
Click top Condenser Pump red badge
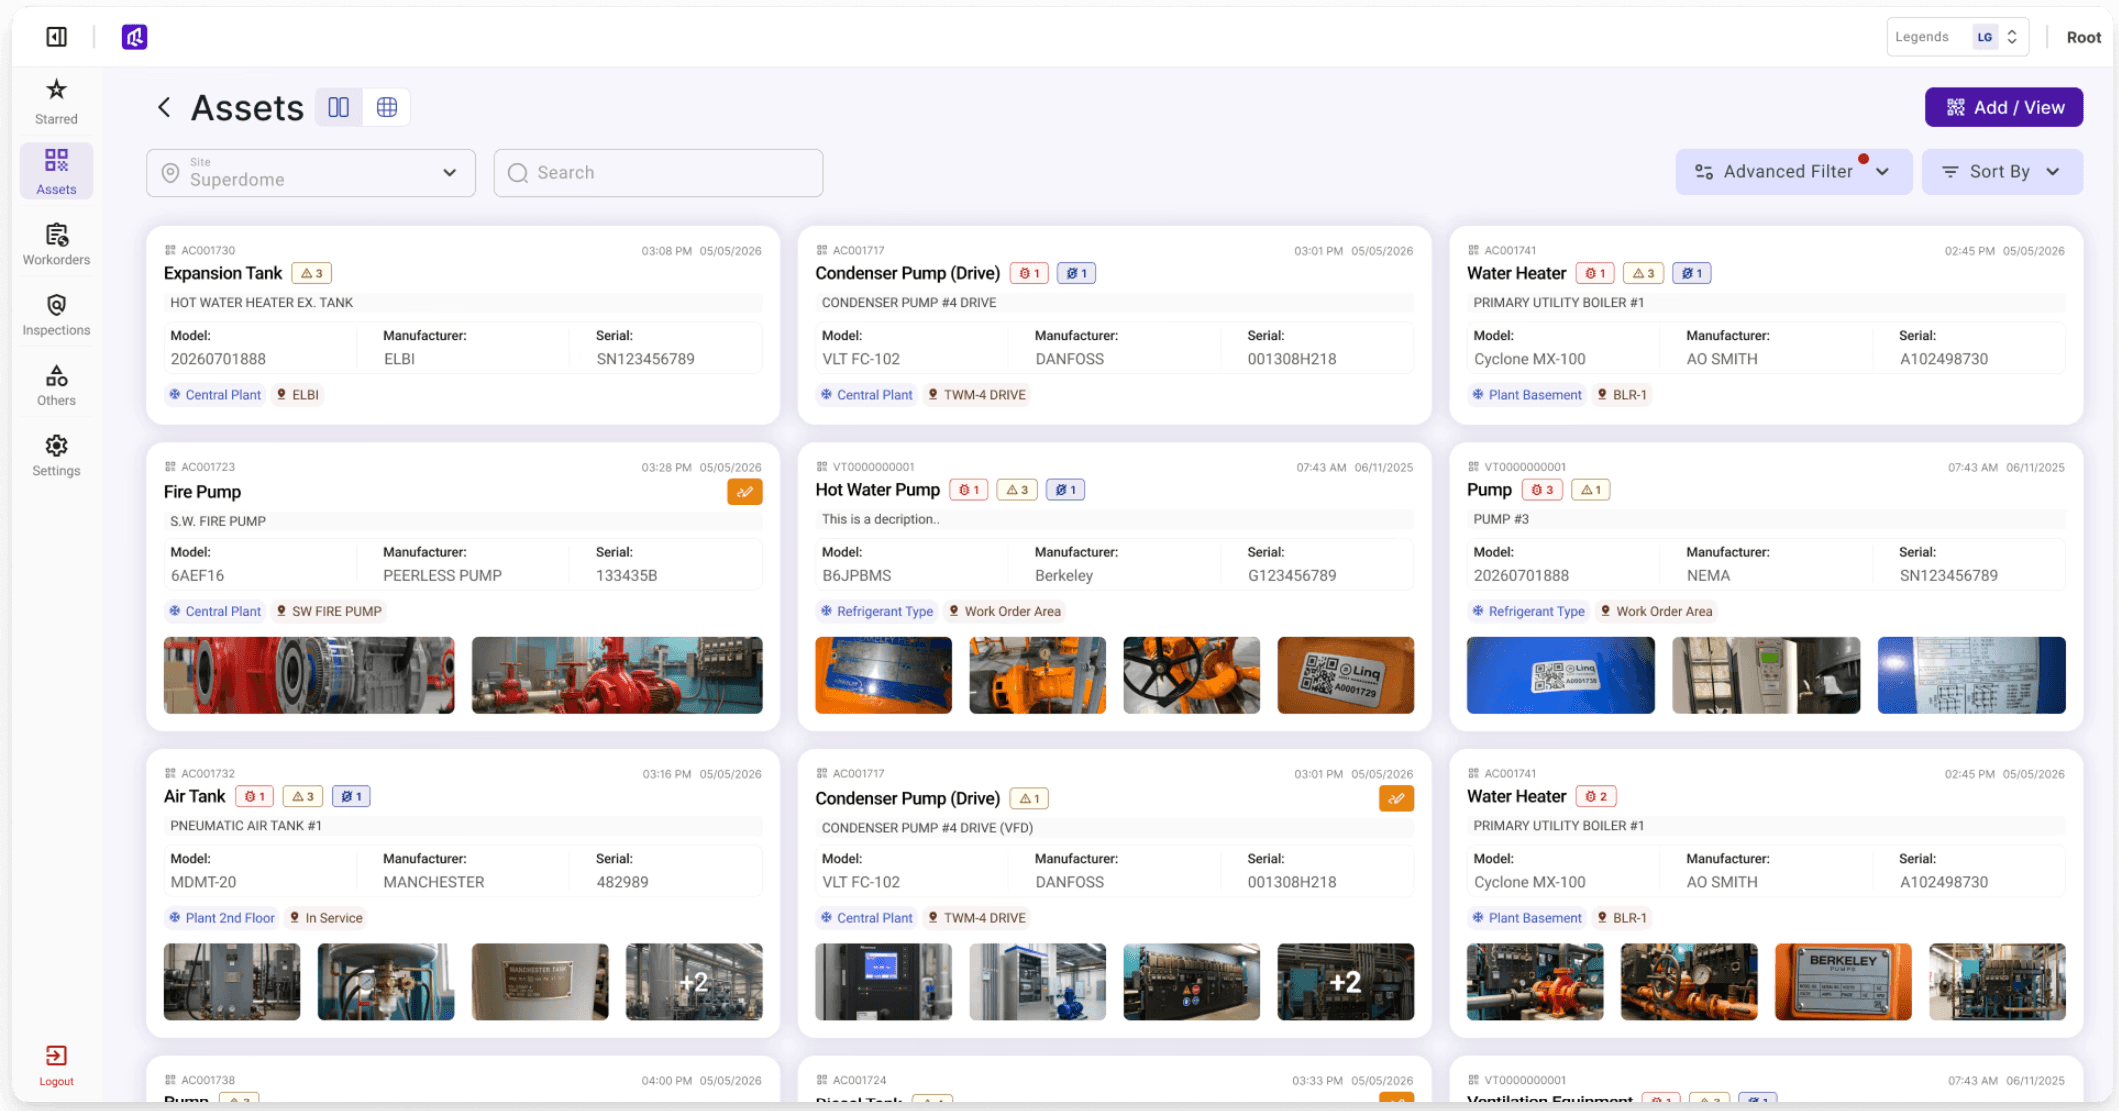[x=1029, y=273]
